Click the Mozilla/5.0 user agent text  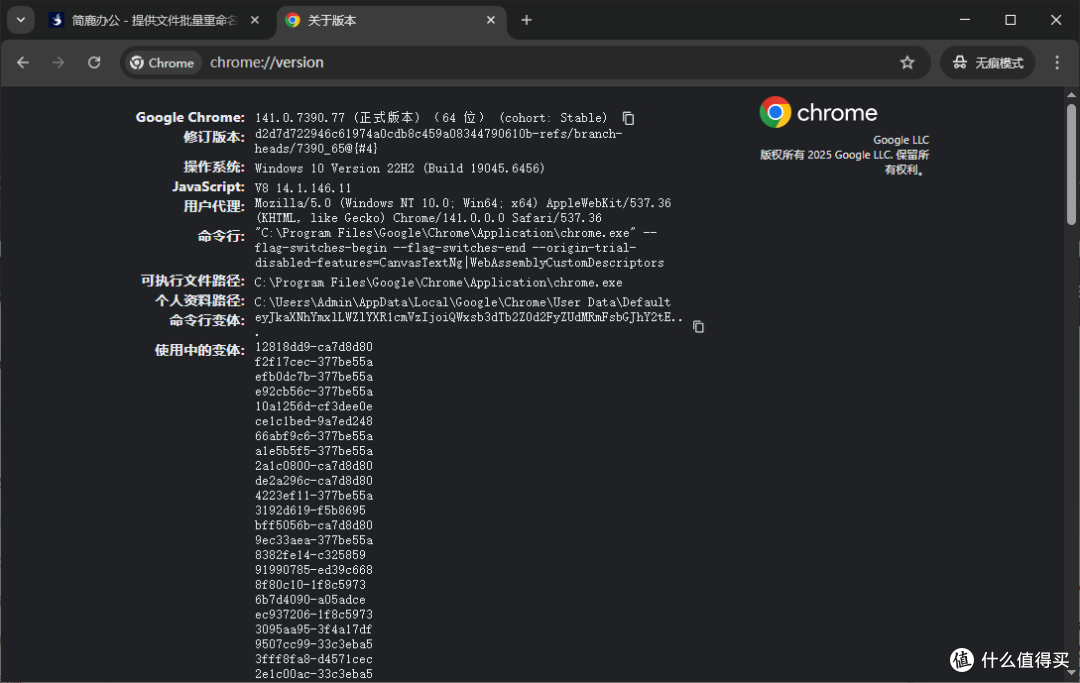click(x=463, y=211)
